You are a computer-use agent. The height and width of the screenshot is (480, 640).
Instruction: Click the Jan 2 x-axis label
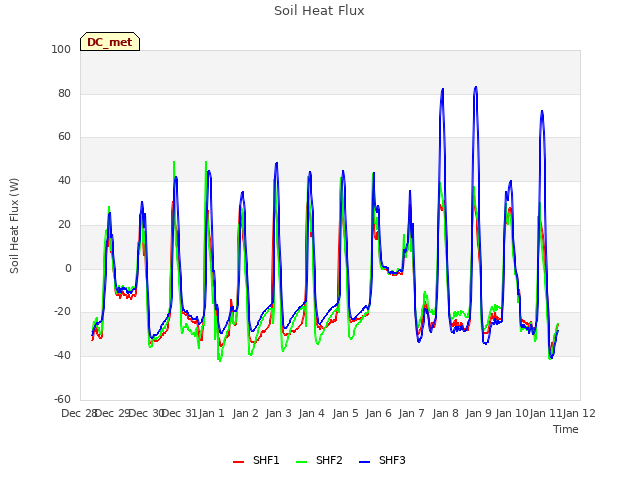246,413
